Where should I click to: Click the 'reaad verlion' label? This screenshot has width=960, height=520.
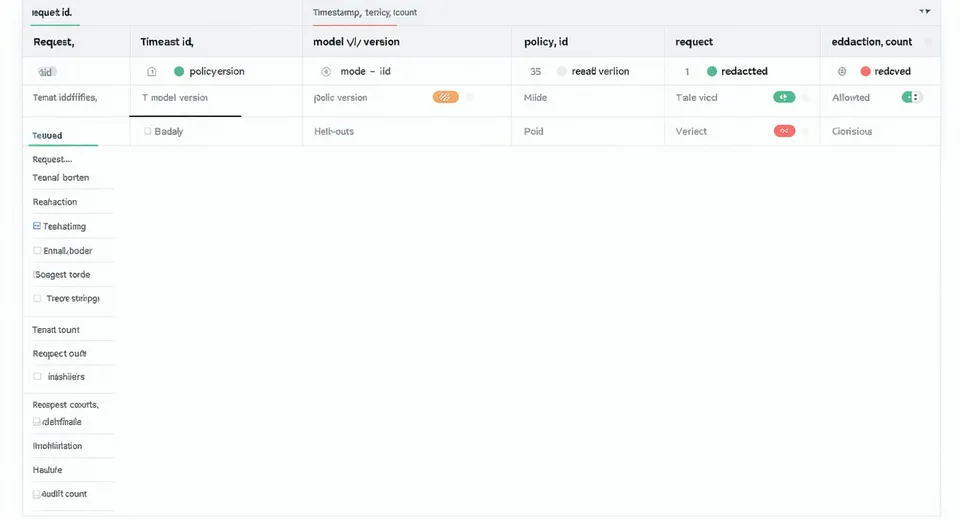tap(600, 71)
